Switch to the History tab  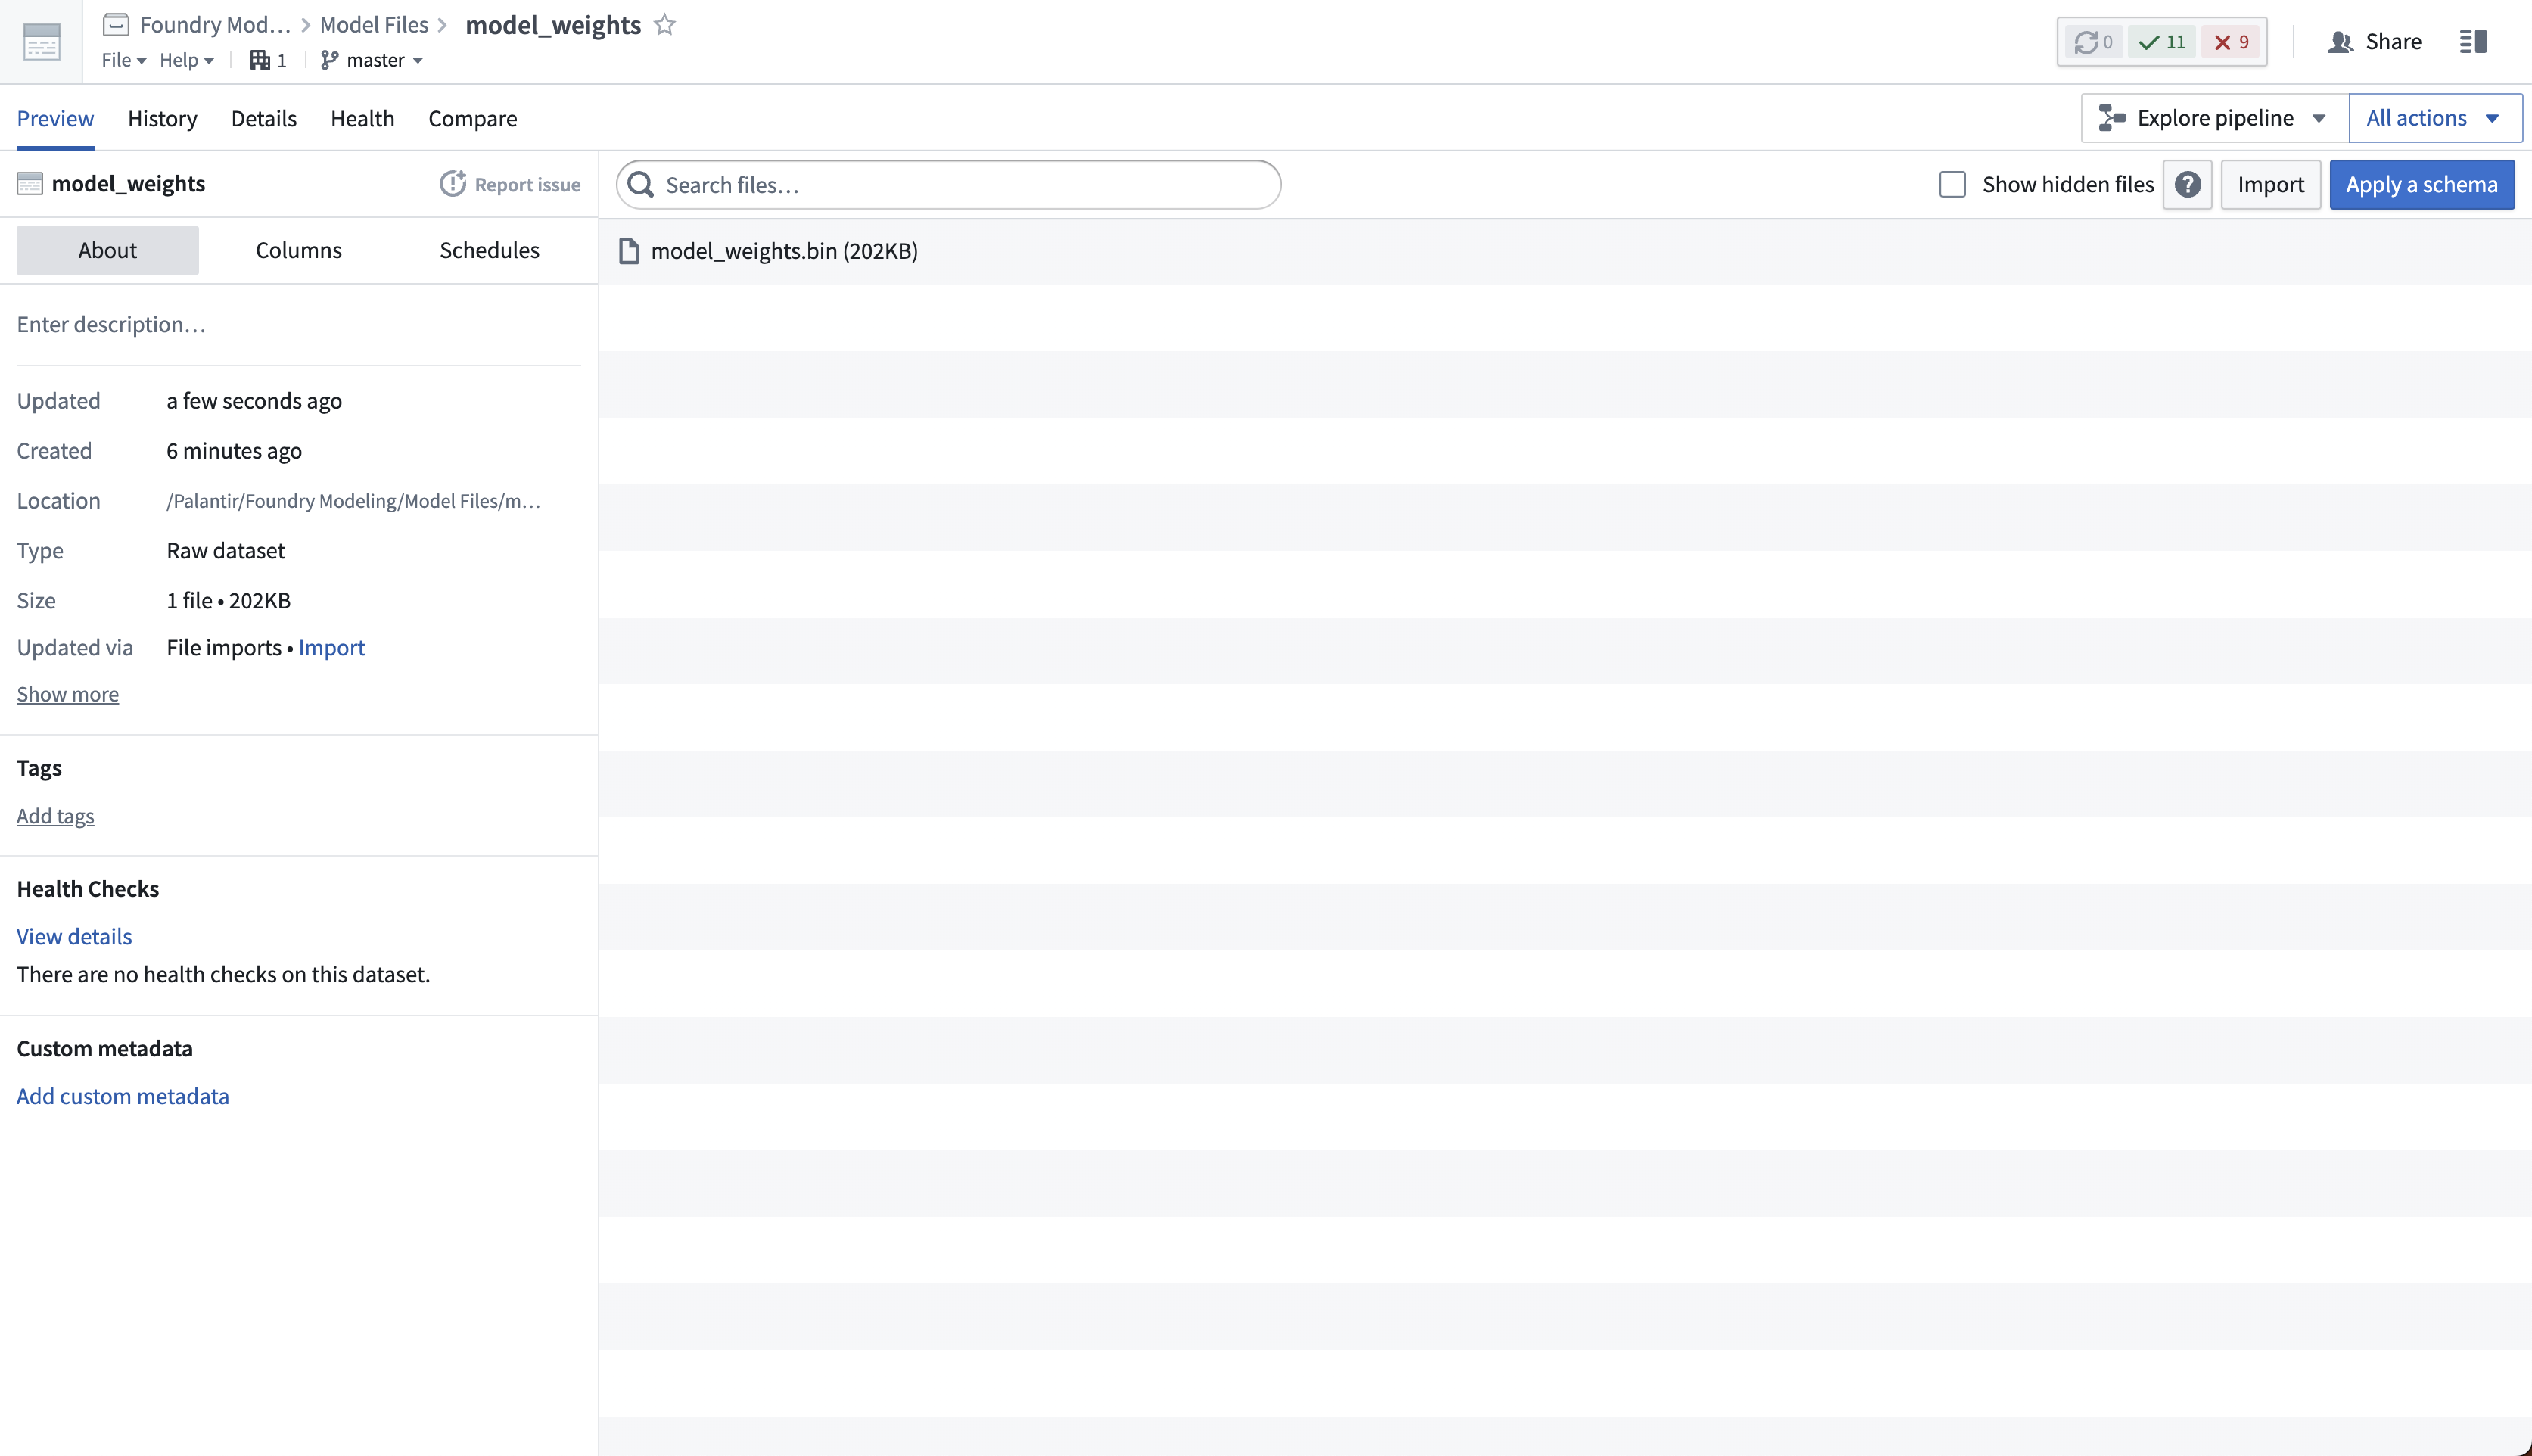pos(162,118)
